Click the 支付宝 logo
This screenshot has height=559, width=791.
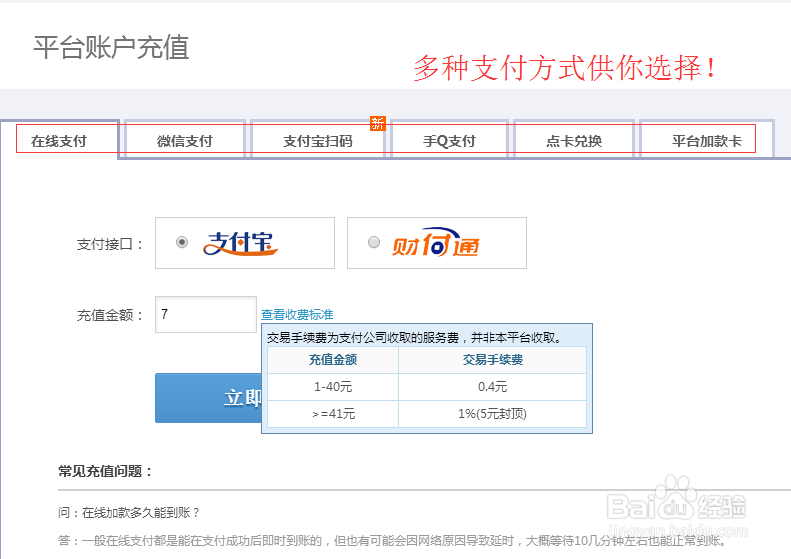[240, 243]
